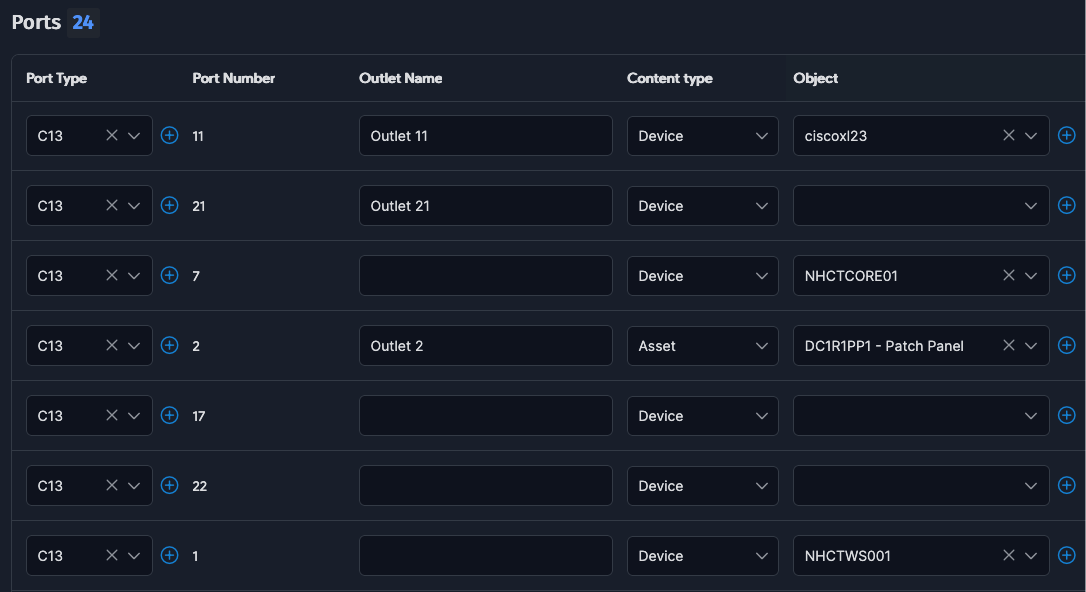1086x592 pixels.
Task: Add a new object for port 21
Action: pos(1066,205)
